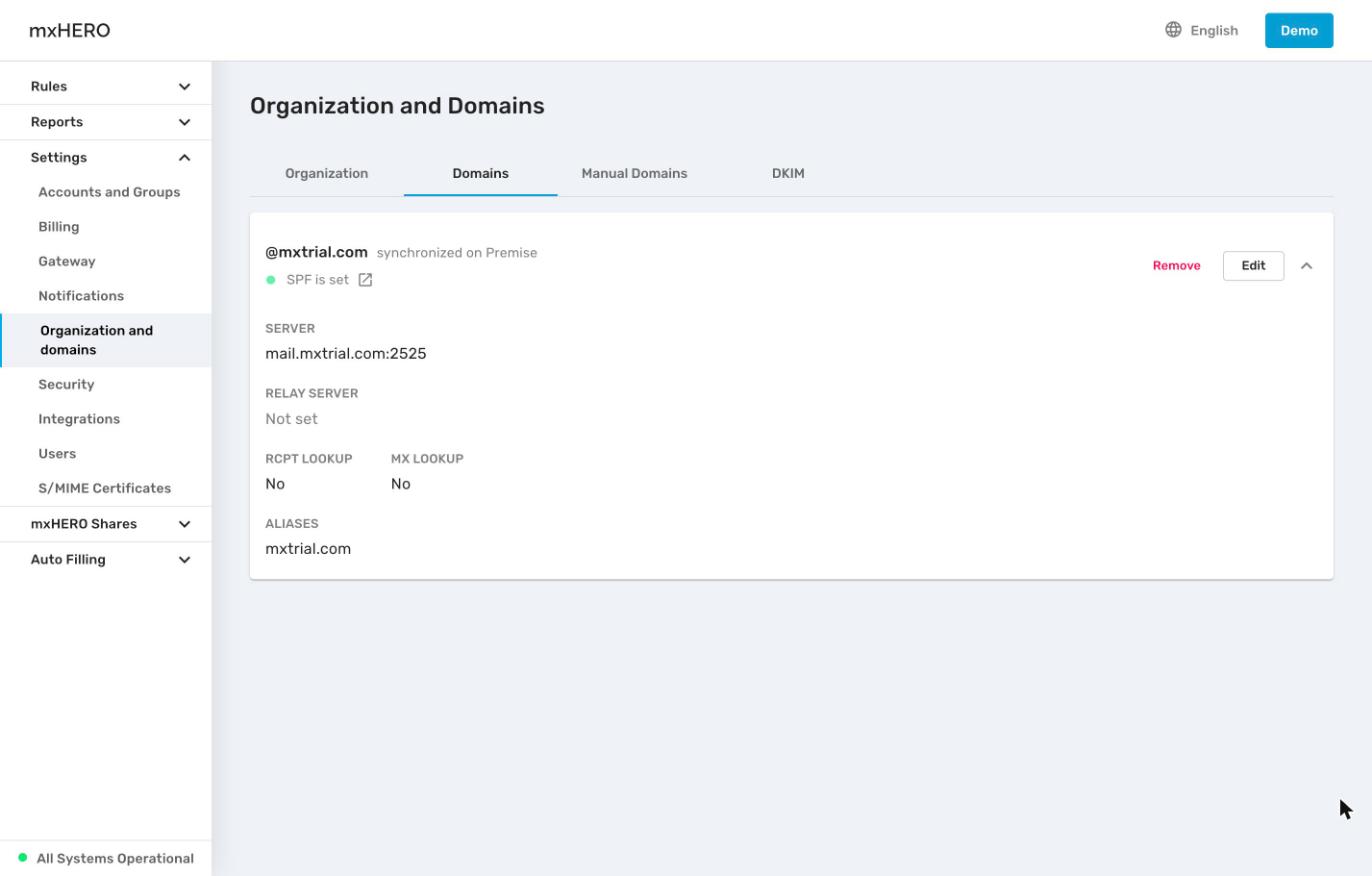1372x876 pixels.
Task: Click the Edit domain button
Action: [x=1253, y=266]
